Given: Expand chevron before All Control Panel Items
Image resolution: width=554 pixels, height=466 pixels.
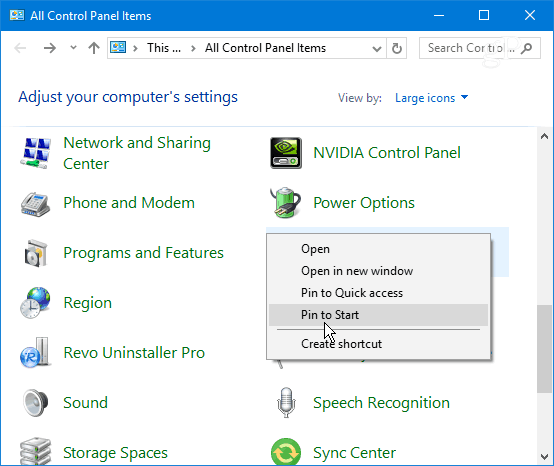Looking at the screenshot, I should click(x=193, y=48).
